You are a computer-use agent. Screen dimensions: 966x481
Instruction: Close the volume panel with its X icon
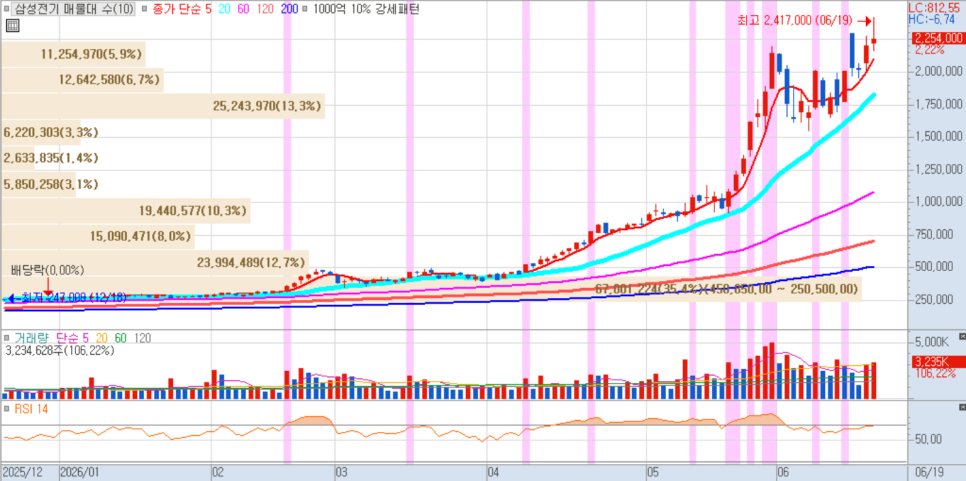[962, 337]
